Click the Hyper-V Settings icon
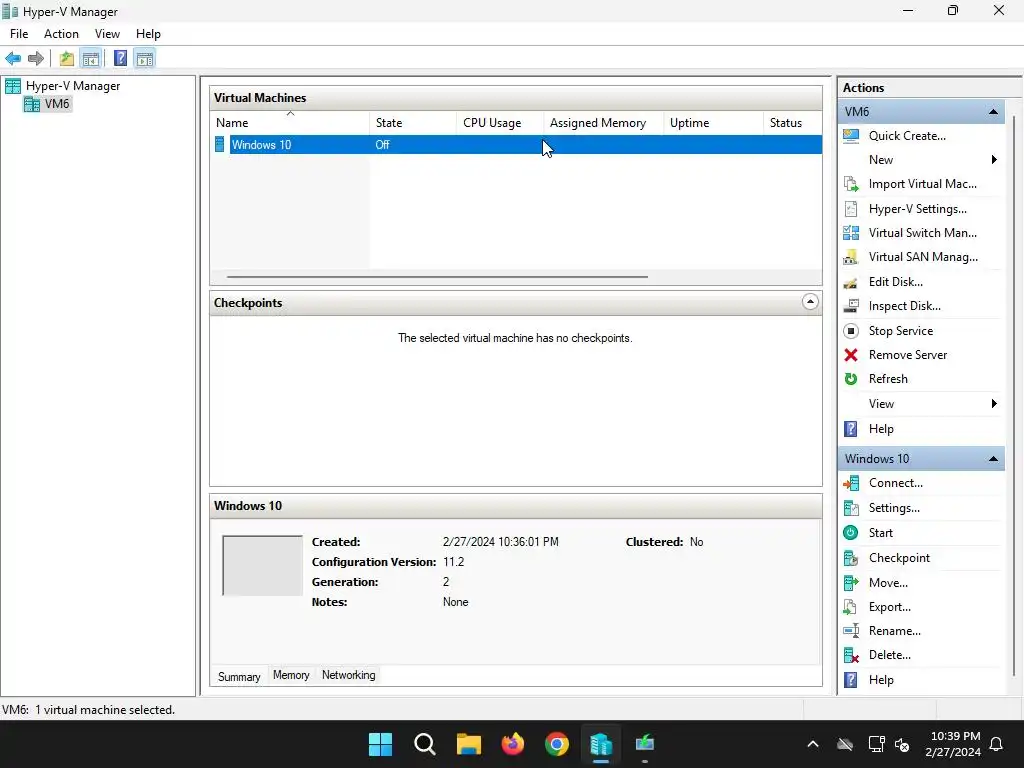The height and width of the screenshot is (768, 1024). coord(851,209)
